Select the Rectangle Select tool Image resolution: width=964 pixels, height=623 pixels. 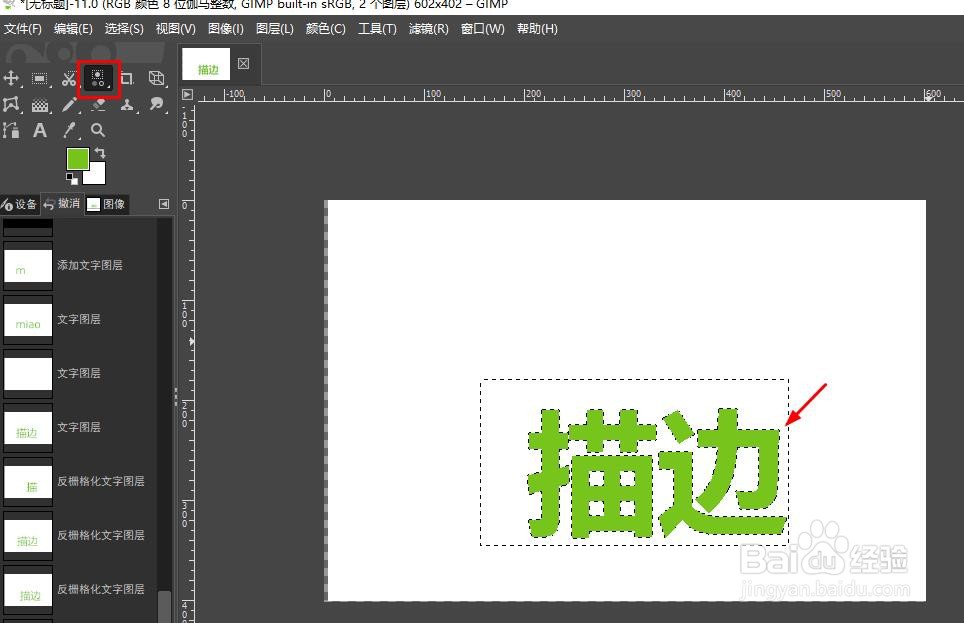(40, 78)
